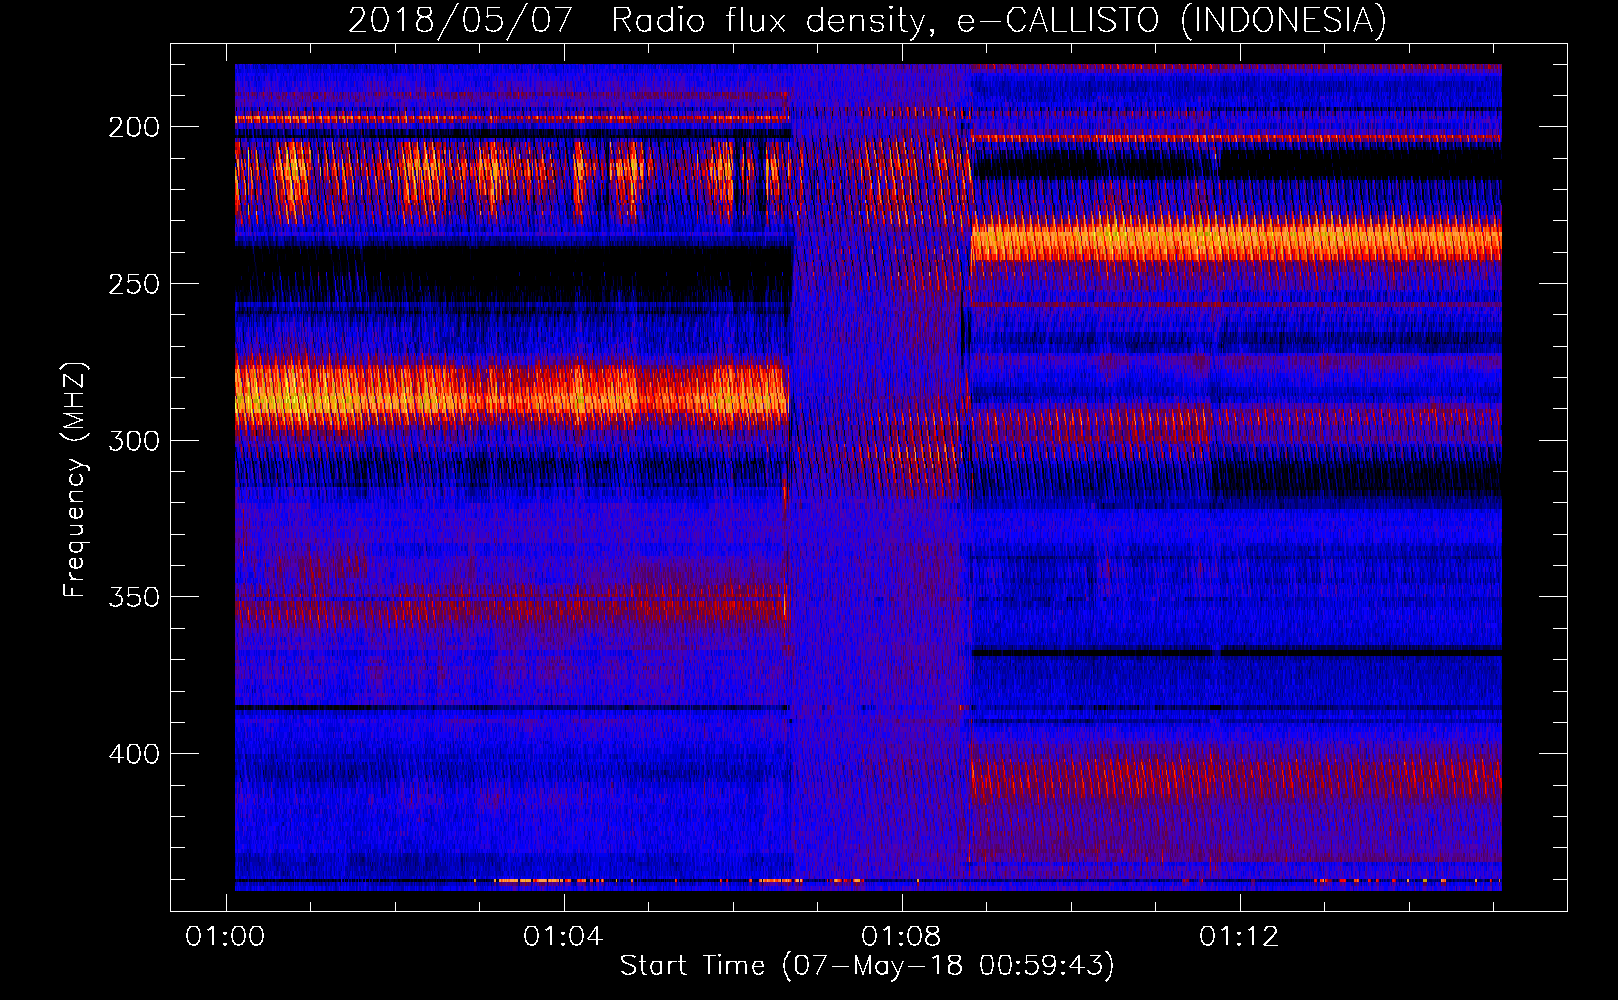Viewport: 1618px width, 1000px height.
Task: Click the 01:08 time tick label
Action: pyautogui.click(x=901, y=936)
